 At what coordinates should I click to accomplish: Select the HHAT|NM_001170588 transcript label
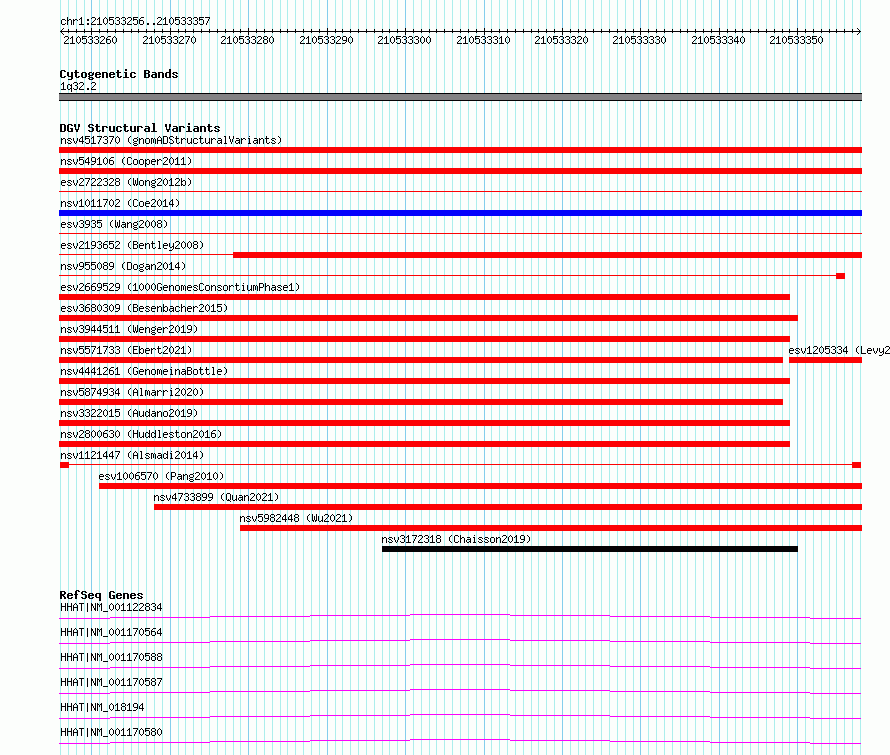[111, 657]
